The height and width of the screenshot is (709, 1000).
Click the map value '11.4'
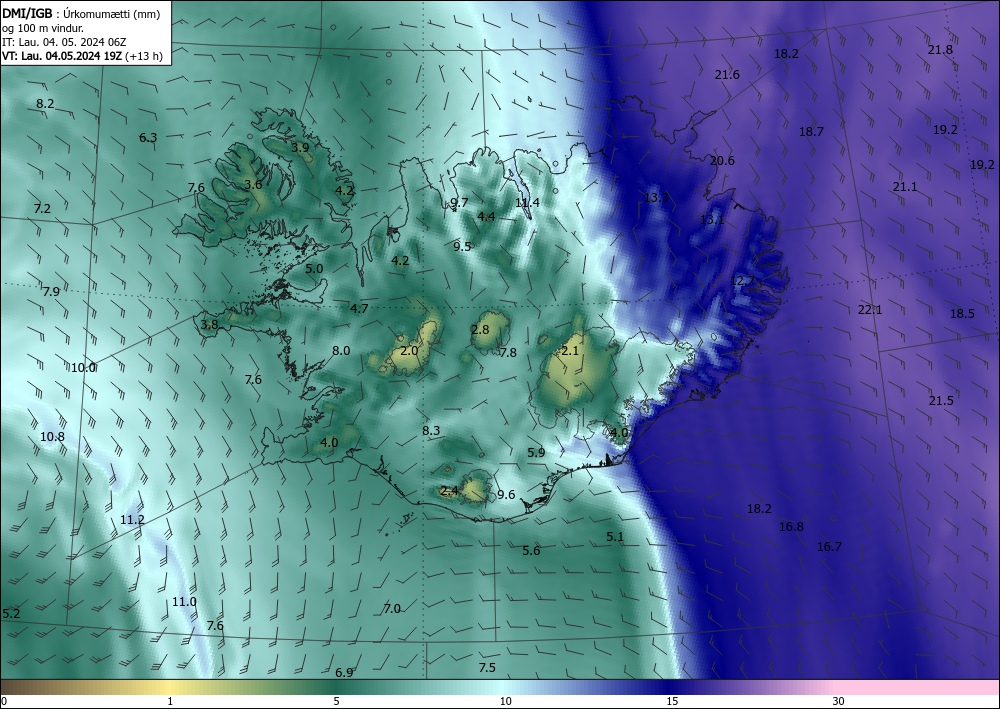coord(527,203)
